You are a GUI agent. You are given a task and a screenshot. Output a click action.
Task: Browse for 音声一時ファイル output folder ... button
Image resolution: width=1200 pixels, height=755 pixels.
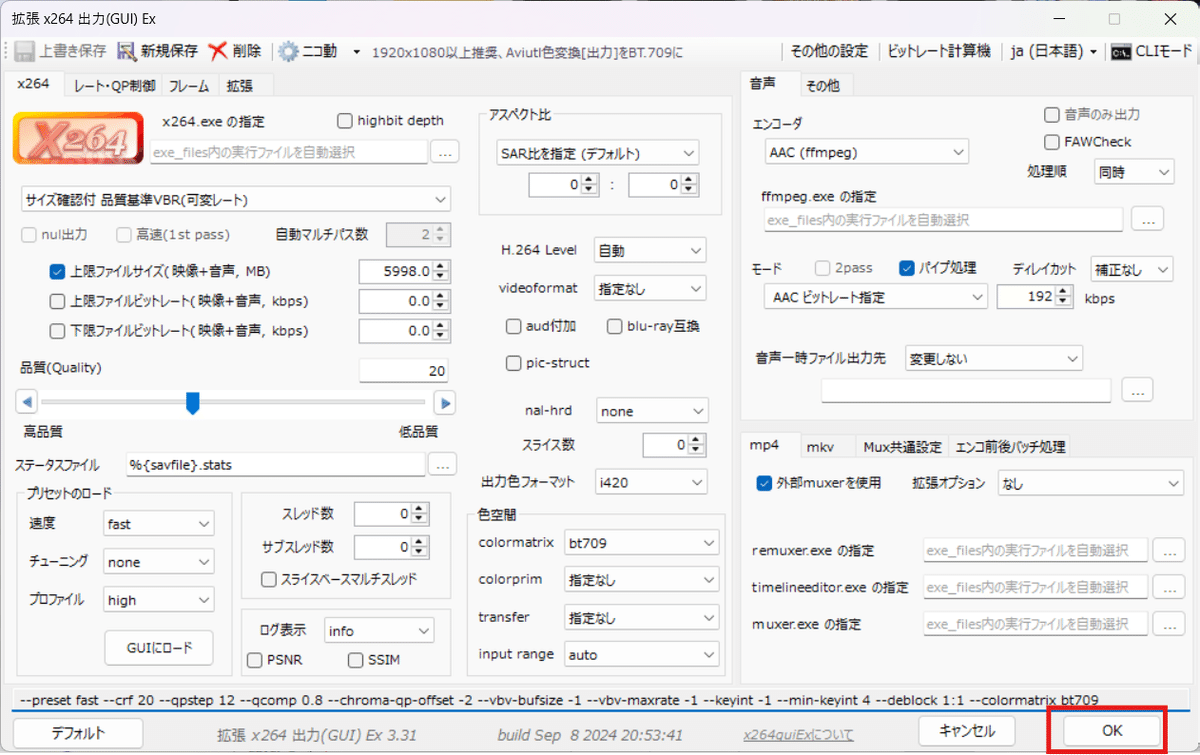pyautogui.click(x=1138, y=391)
